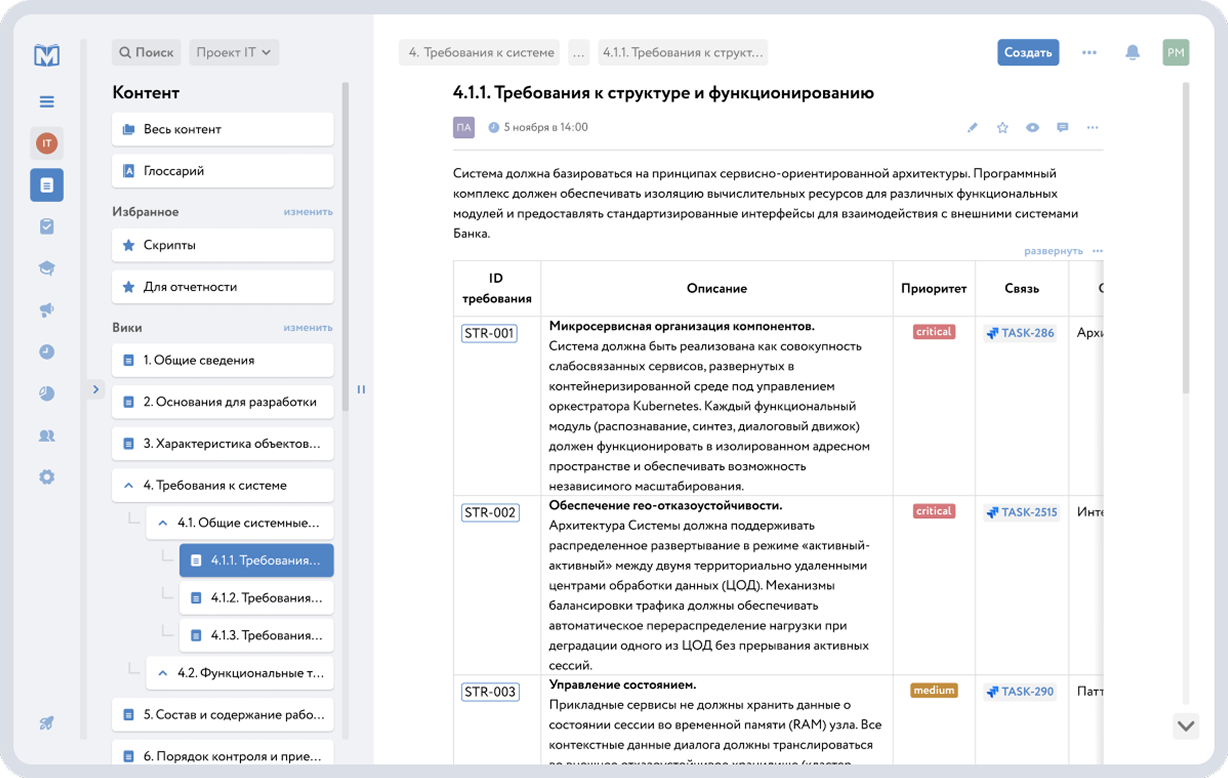The width and height of the screenshot is (1228, 778).
Task: Click the critical priority badge on STR-001
Action: [x=933, y=332]
